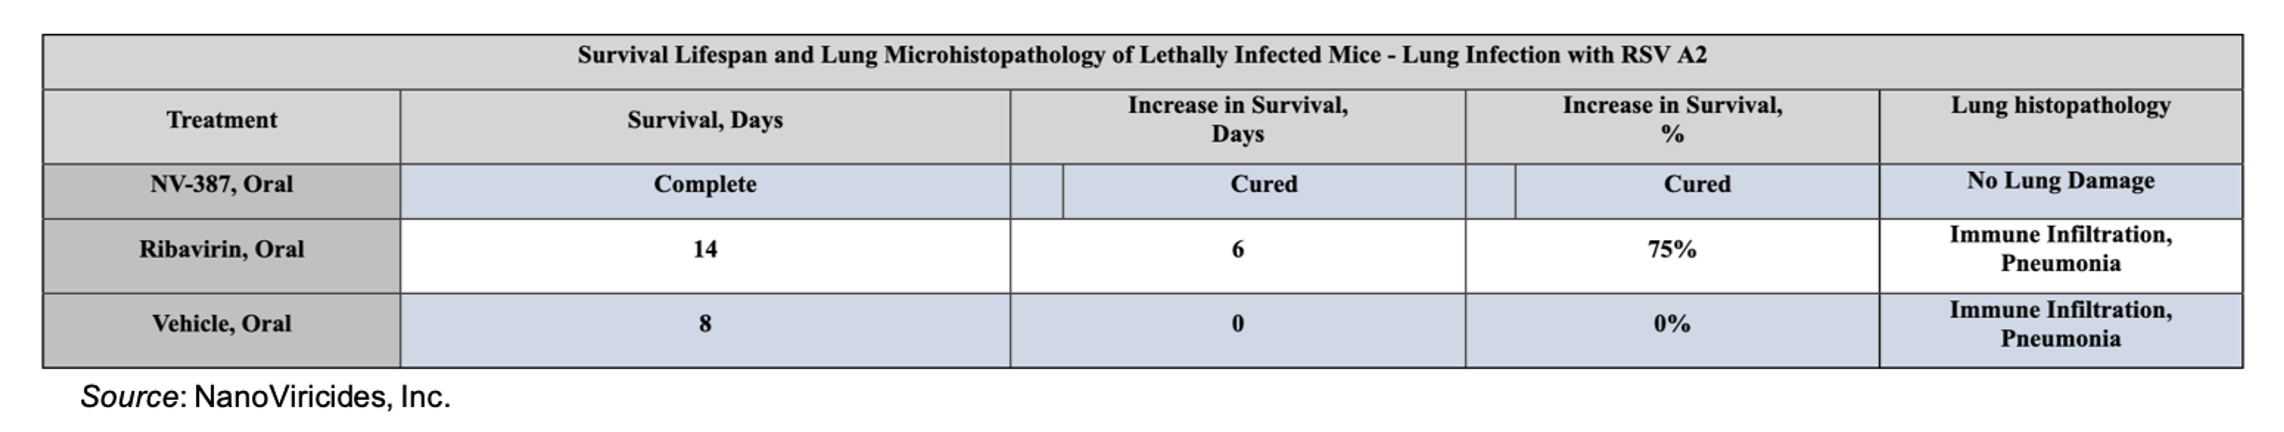Select the 75% survival increase cell
Screen dimensions: 2284x432
click(1672, 250)
